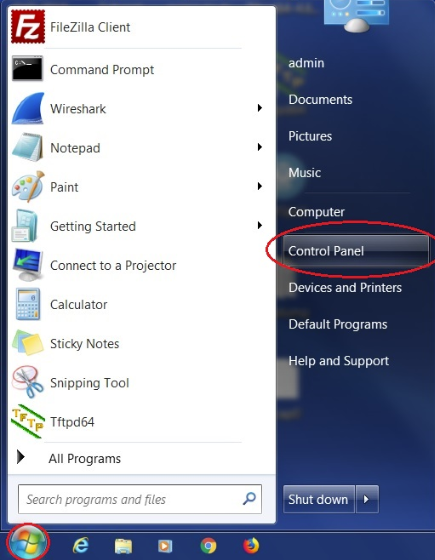Open Calculator icon

pyautogui.click(x=28, y=304)
